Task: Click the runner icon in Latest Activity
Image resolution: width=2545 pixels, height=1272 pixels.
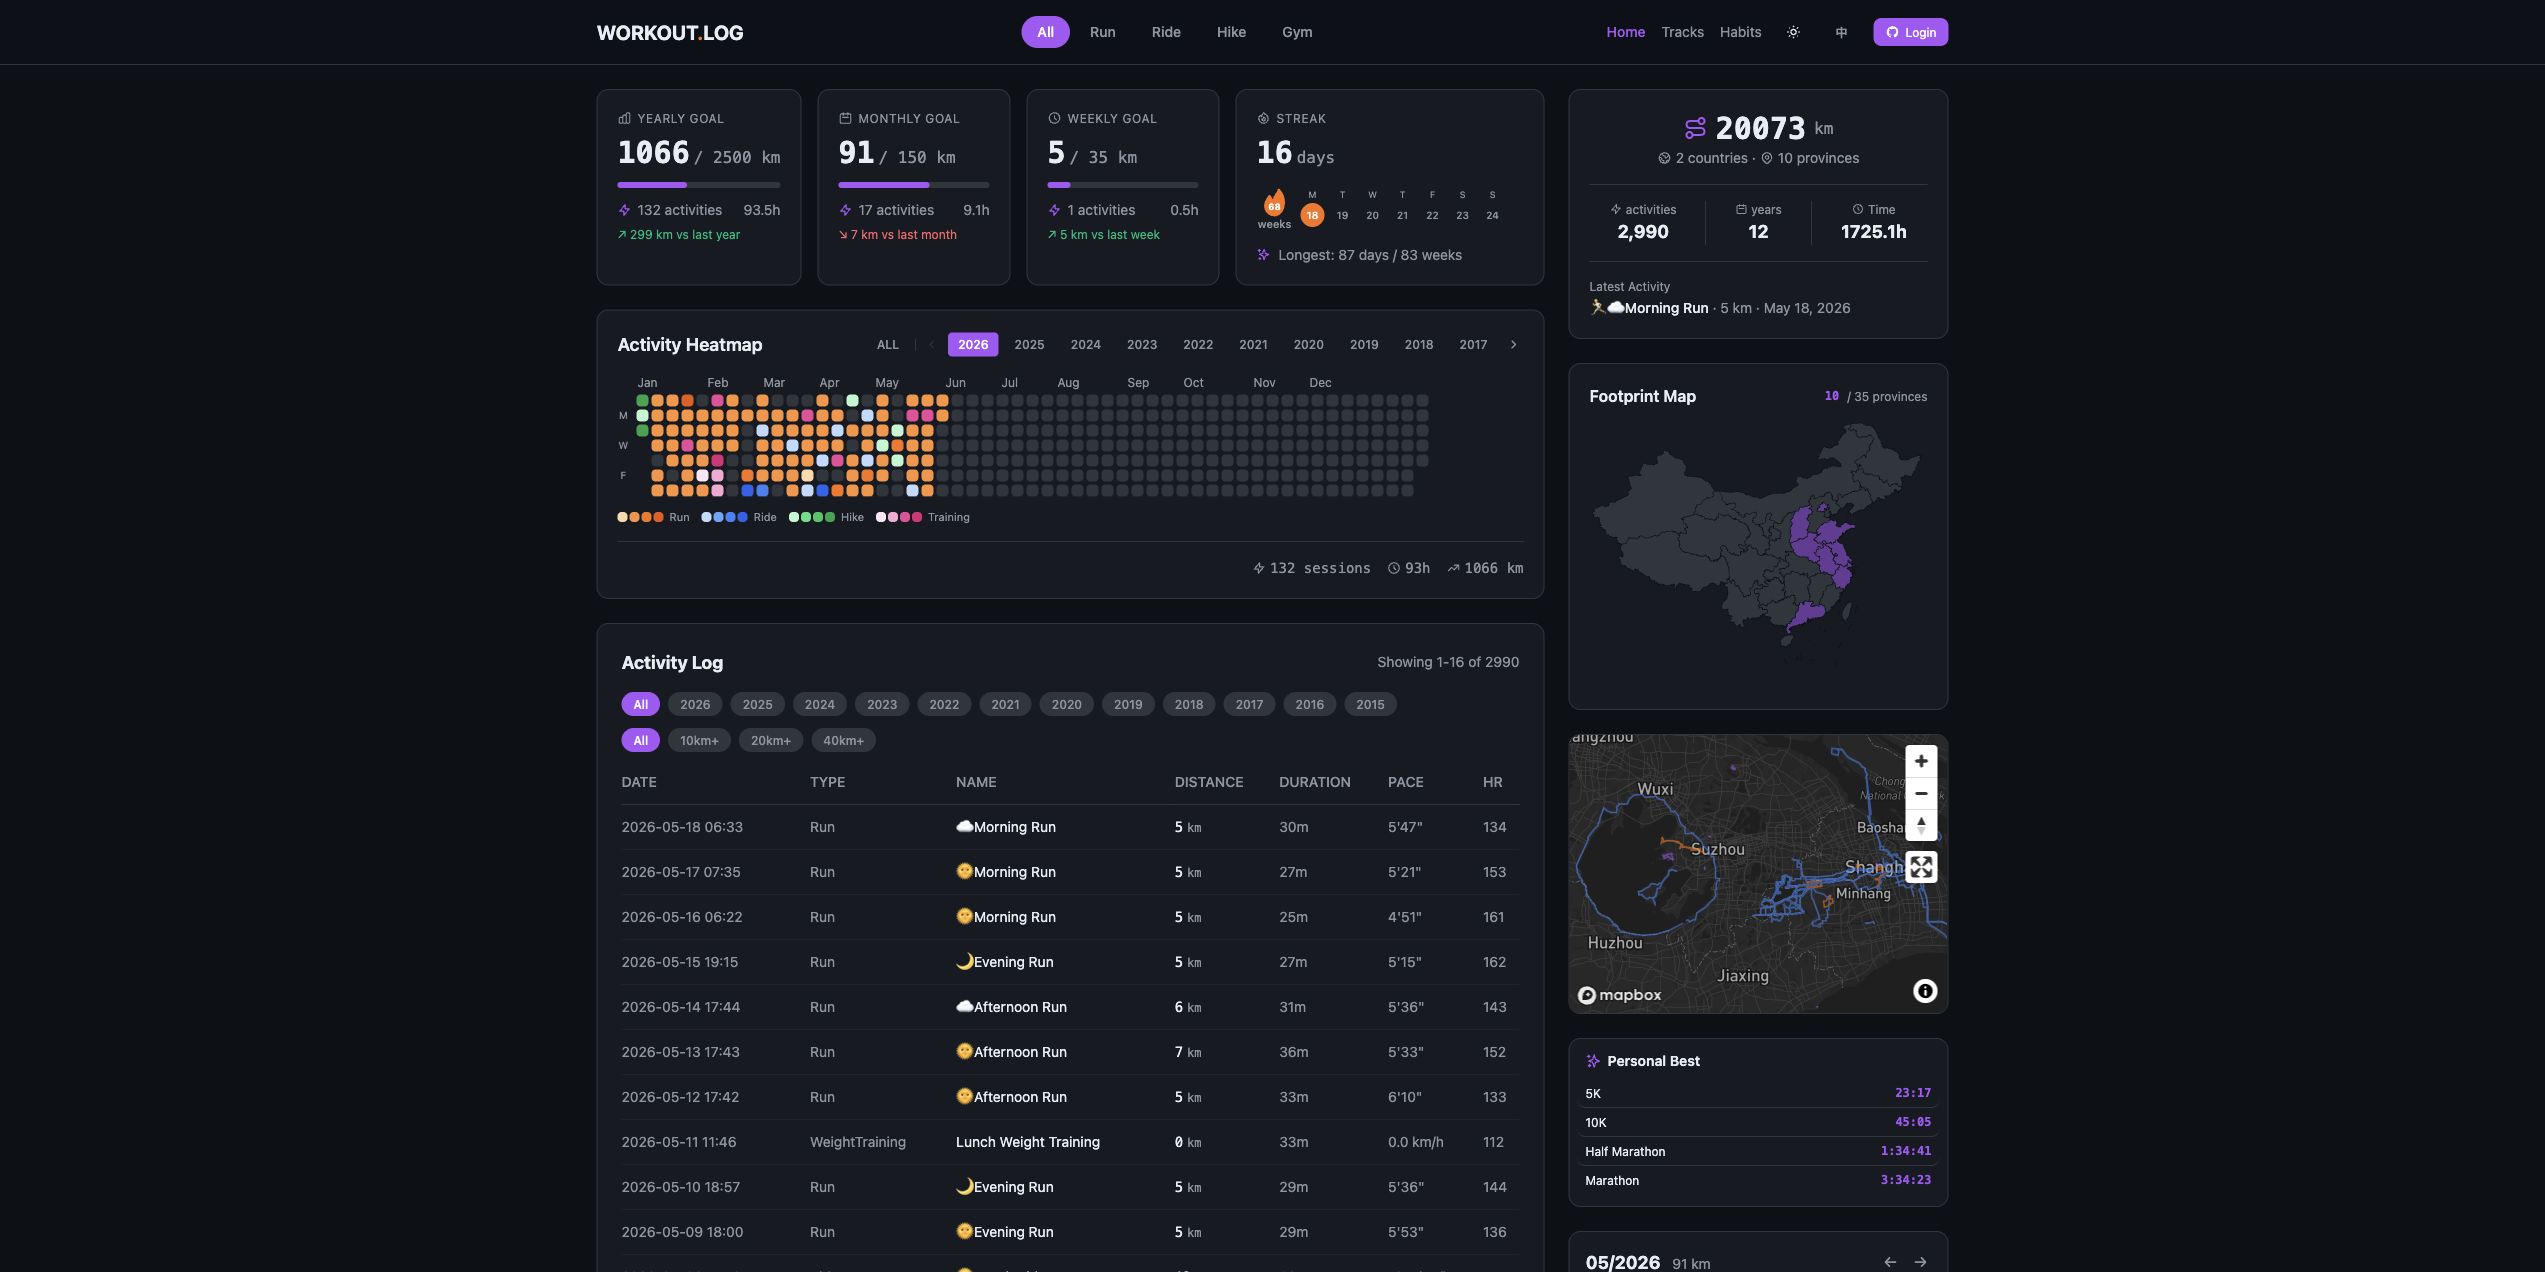Action: pyautogui.click(x=1597, y=308)
